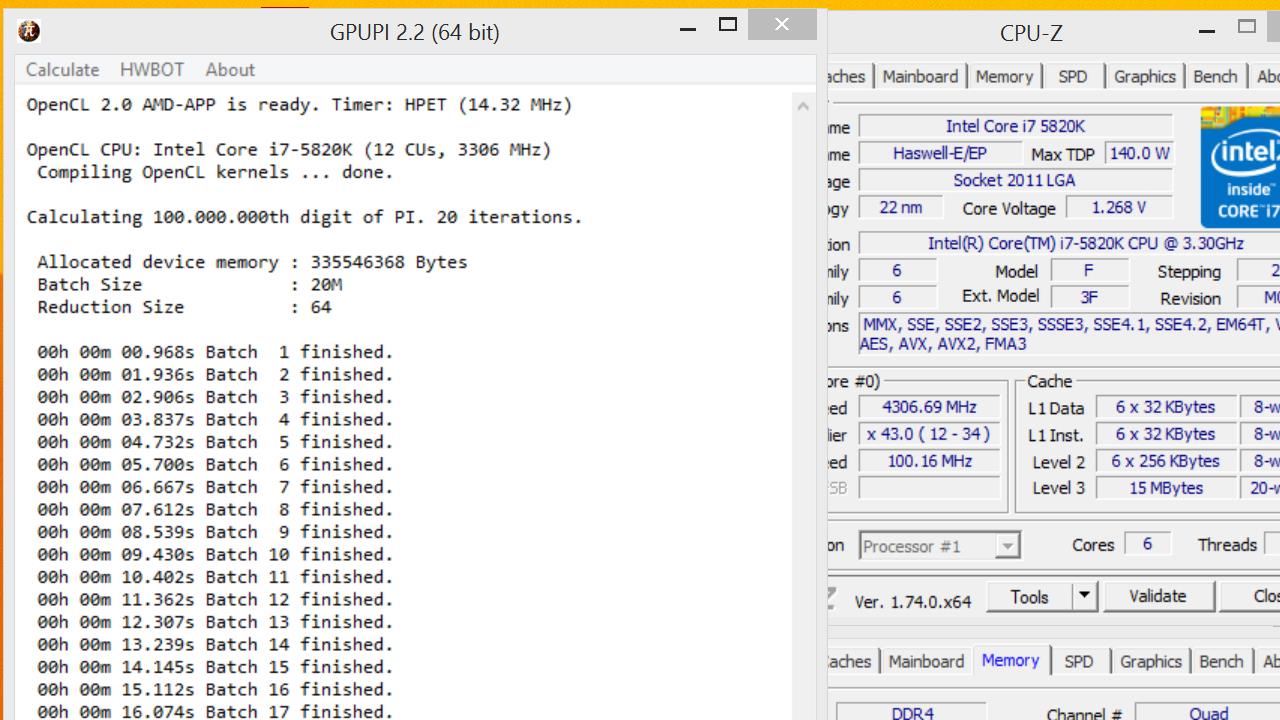Open the HWBOT menu in GPUPI
Image resolution: width=1280 pixels, height=720 pixels.
pyautogui.click(x=152, y=70)
